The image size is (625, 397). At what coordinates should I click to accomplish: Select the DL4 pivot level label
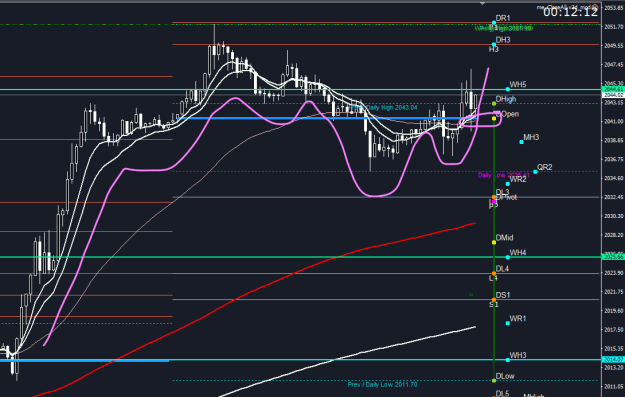click(502, 269)
